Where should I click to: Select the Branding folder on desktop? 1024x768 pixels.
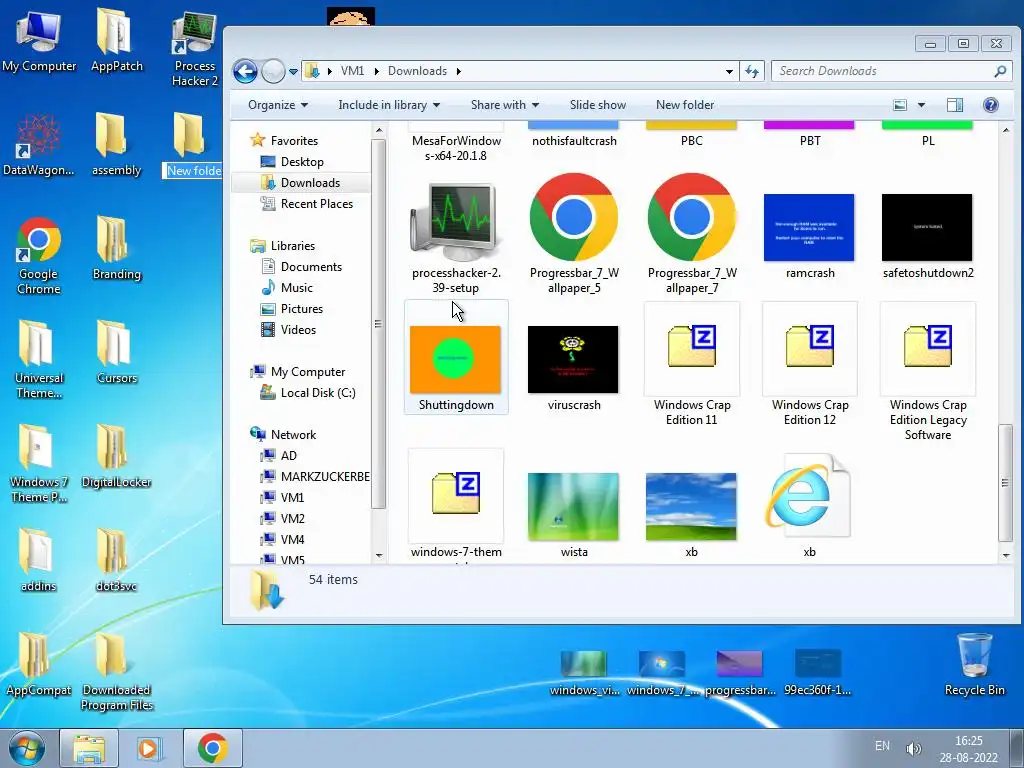(116, 249)
